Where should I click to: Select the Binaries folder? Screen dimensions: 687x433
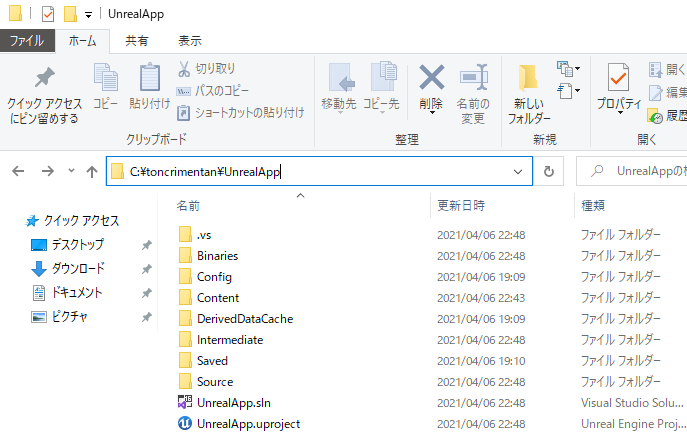[x=217, y=256]
